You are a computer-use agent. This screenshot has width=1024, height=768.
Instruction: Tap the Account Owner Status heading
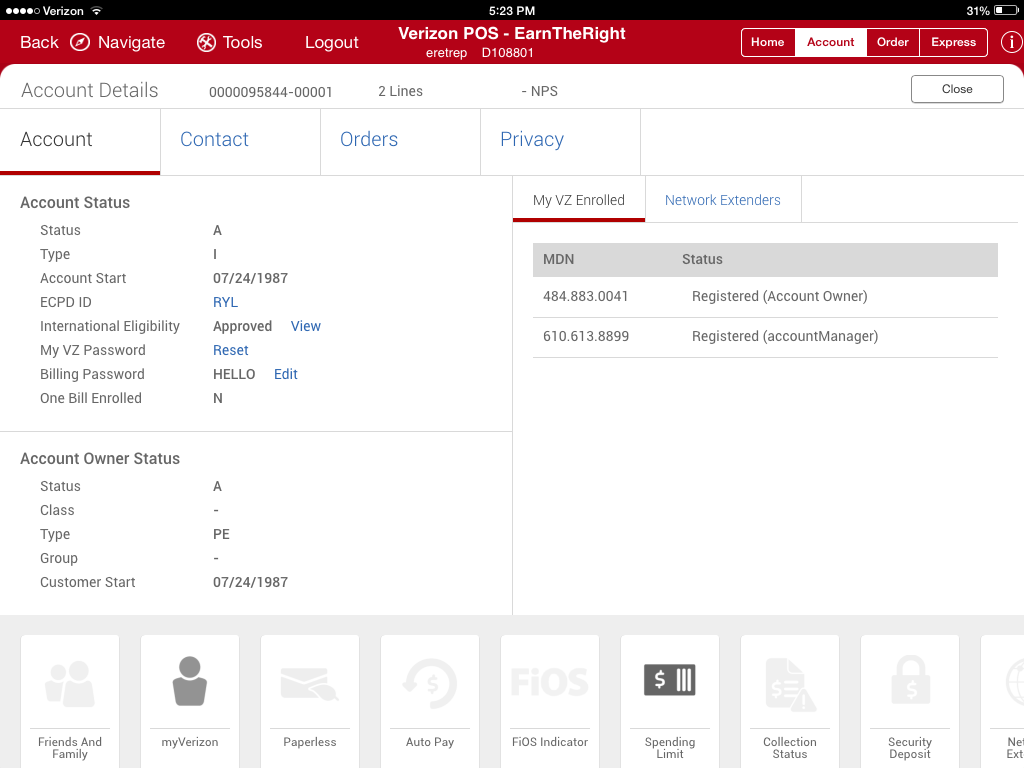[100, 458]
